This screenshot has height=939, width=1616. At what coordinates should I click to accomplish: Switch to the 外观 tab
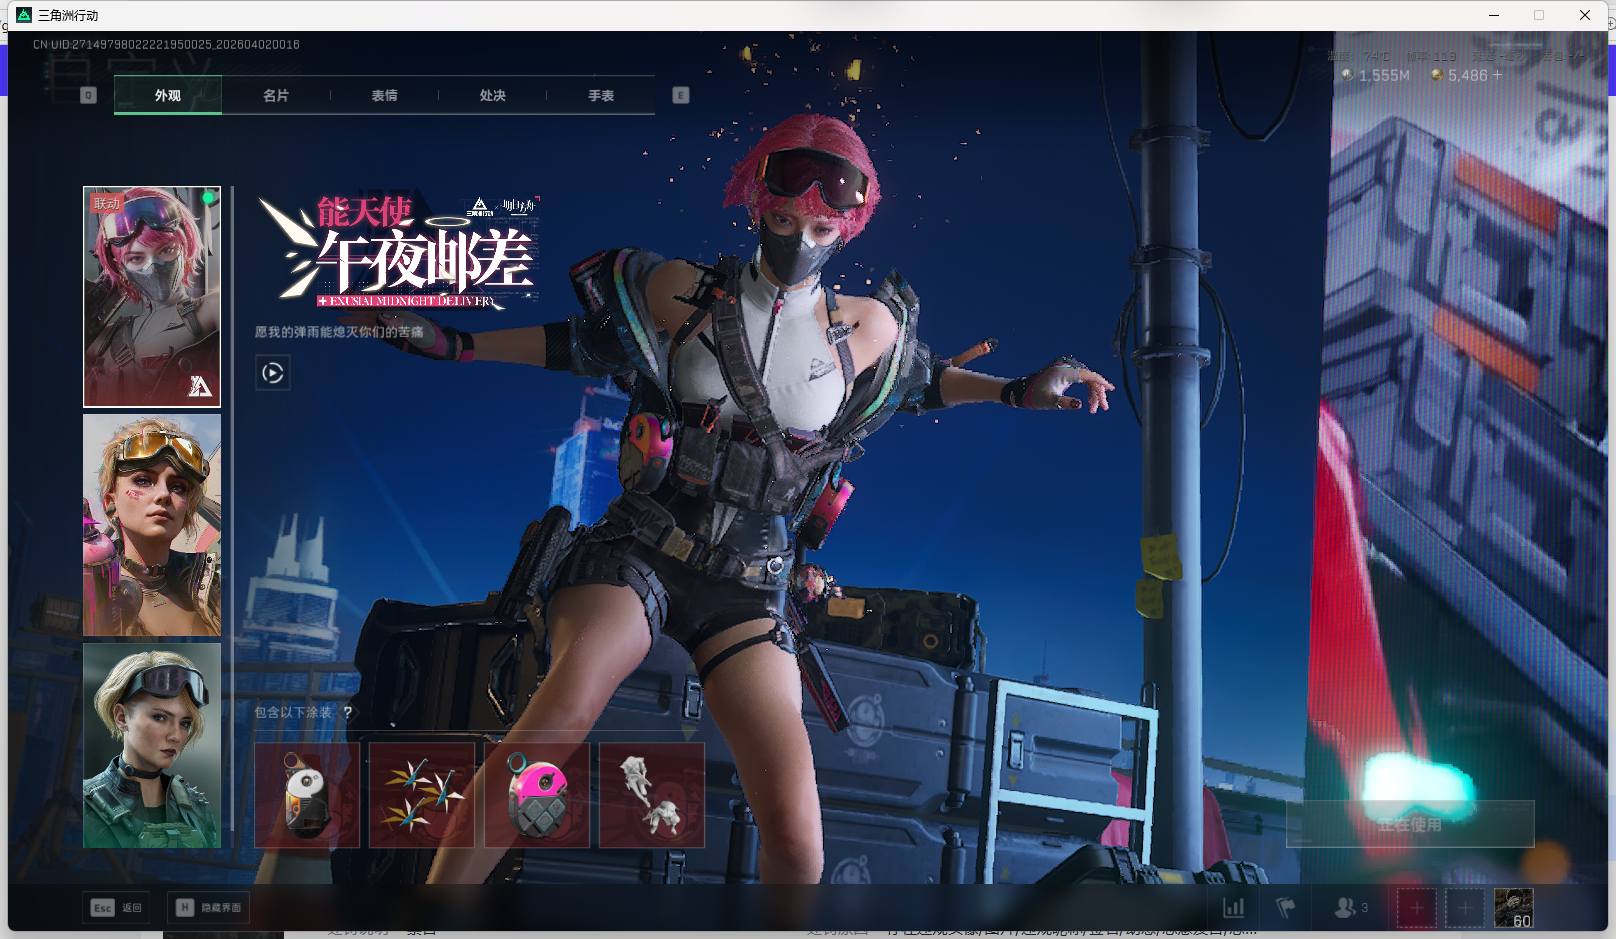click(168, 96)
